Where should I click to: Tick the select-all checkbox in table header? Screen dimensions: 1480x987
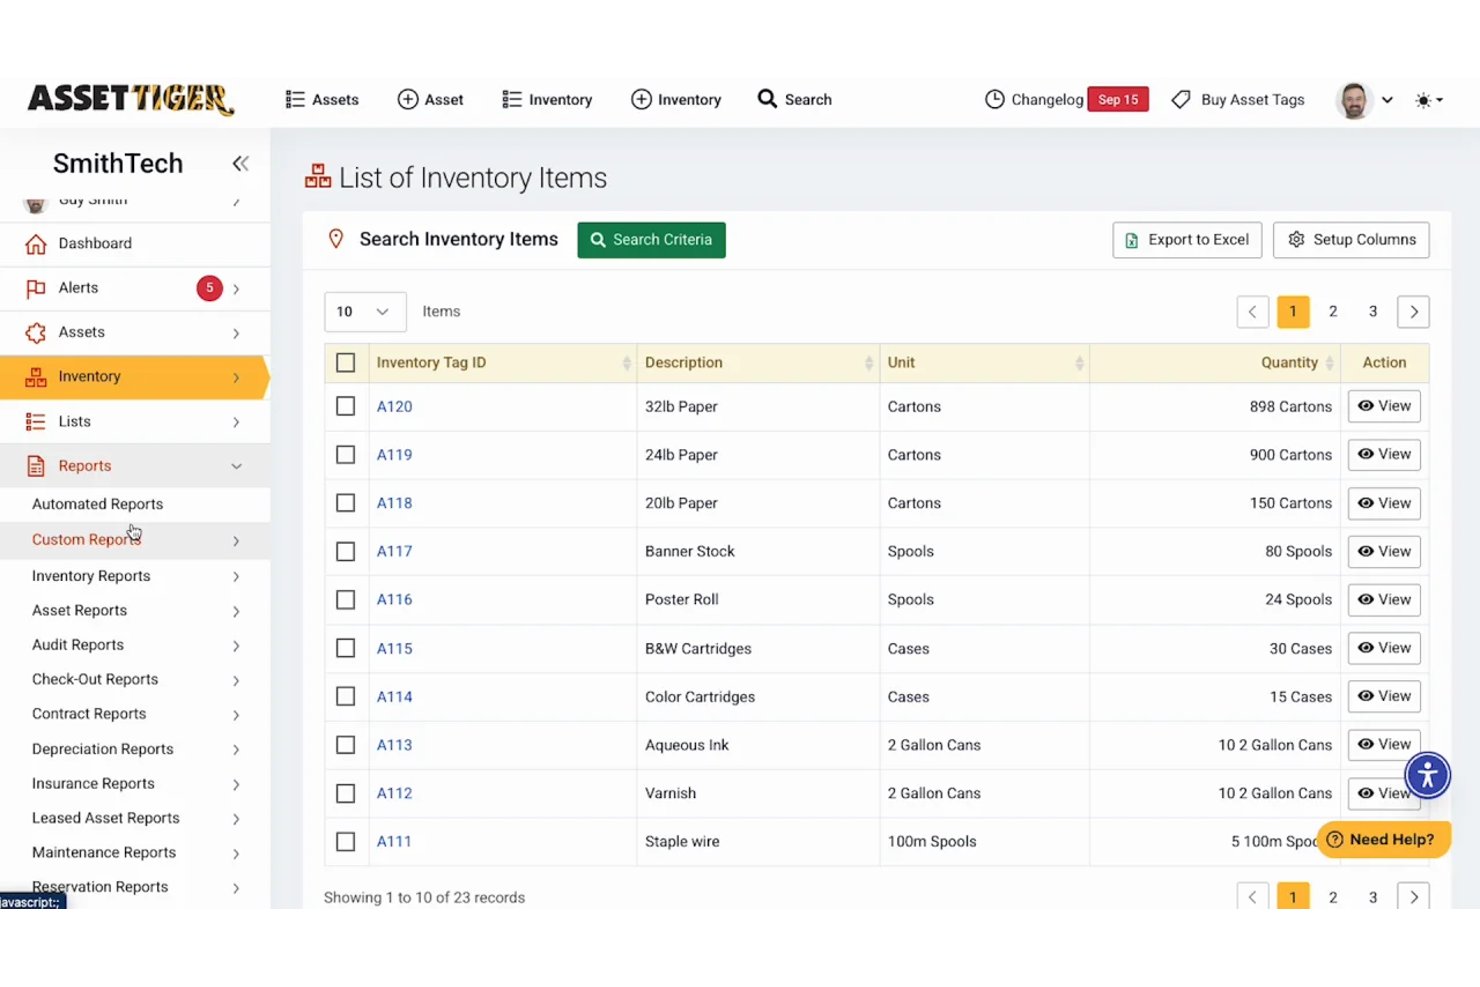[x=346, y=363]
